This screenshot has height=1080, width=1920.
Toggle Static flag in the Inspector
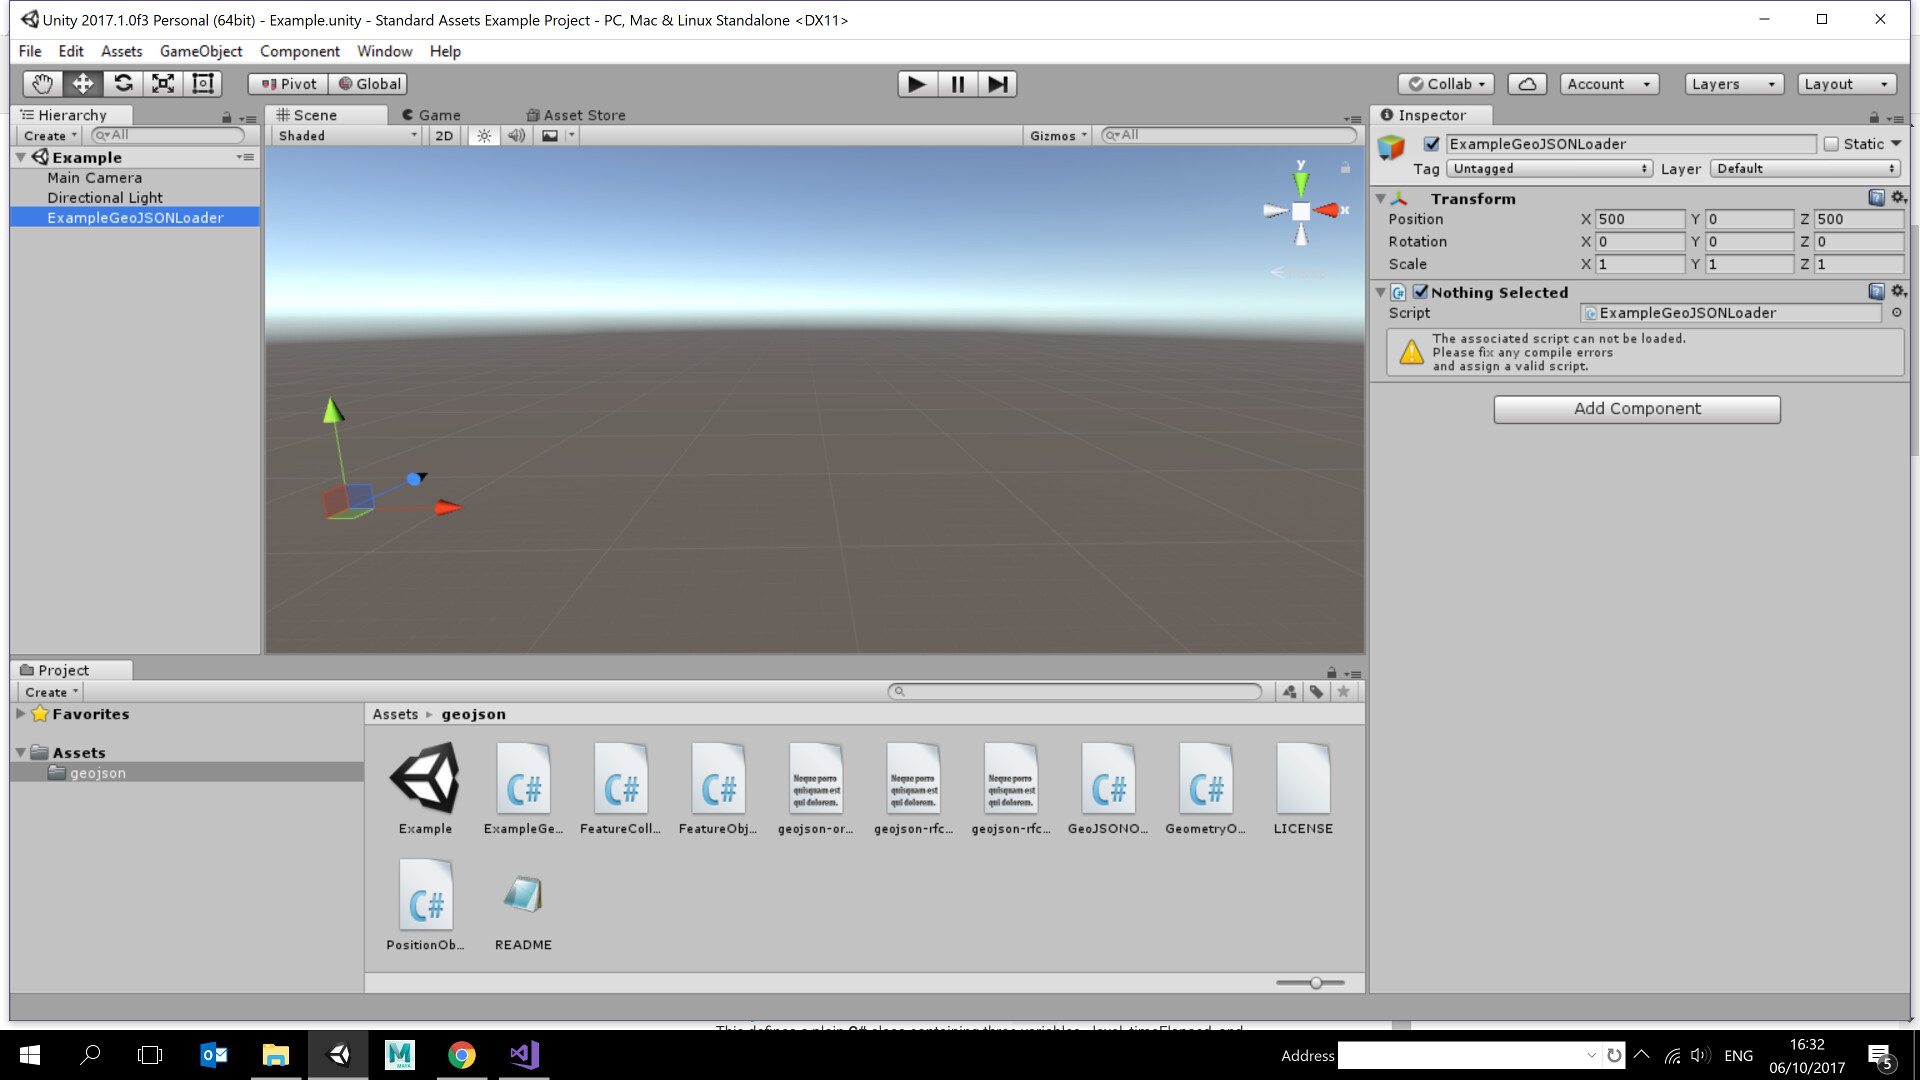tap(1832, 143)
